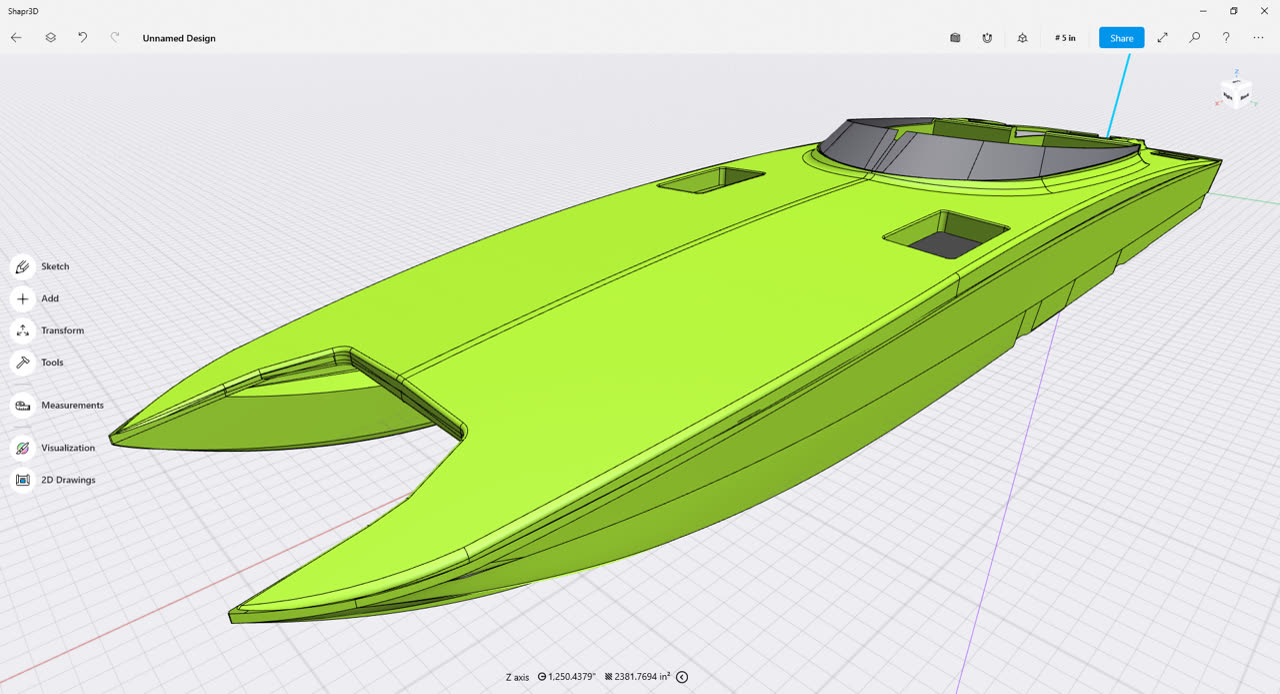Toggle the snapping magnet
The image size is (1280, 694).
987,37
